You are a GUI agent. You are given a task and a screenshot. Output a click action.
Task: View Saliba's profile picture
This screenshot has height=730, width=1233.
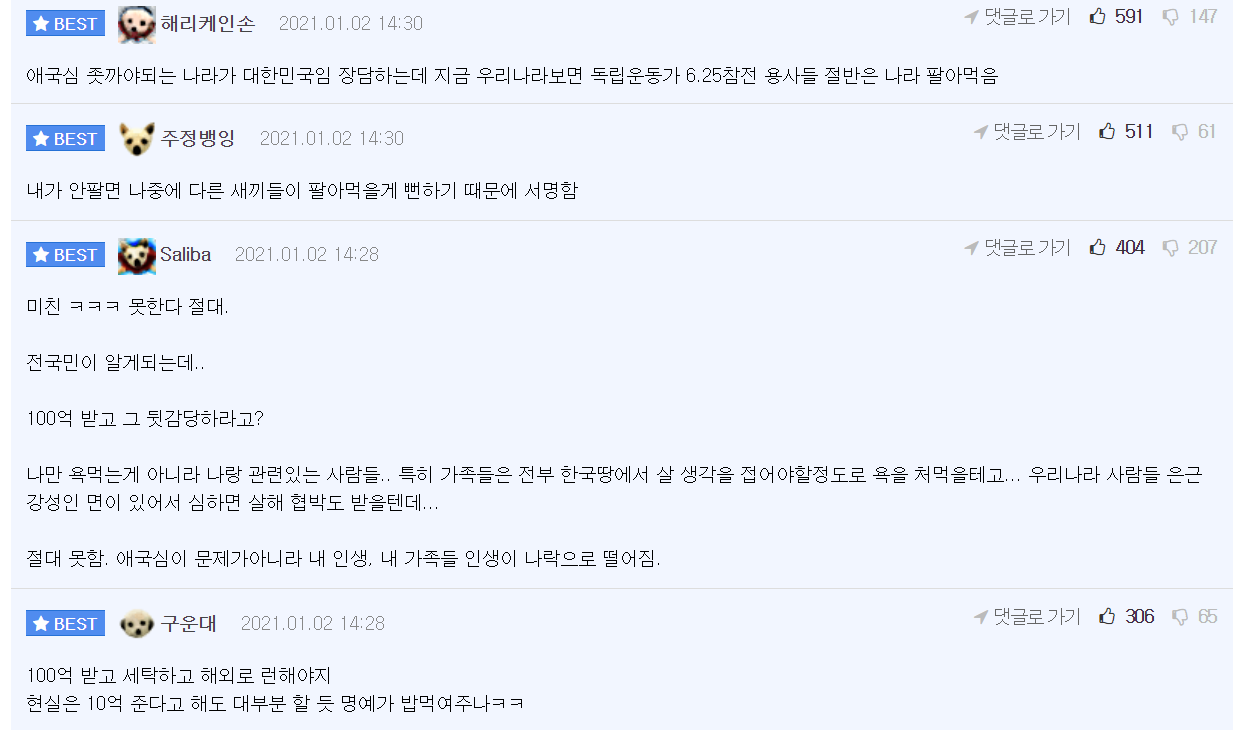(x=136, y=256)
